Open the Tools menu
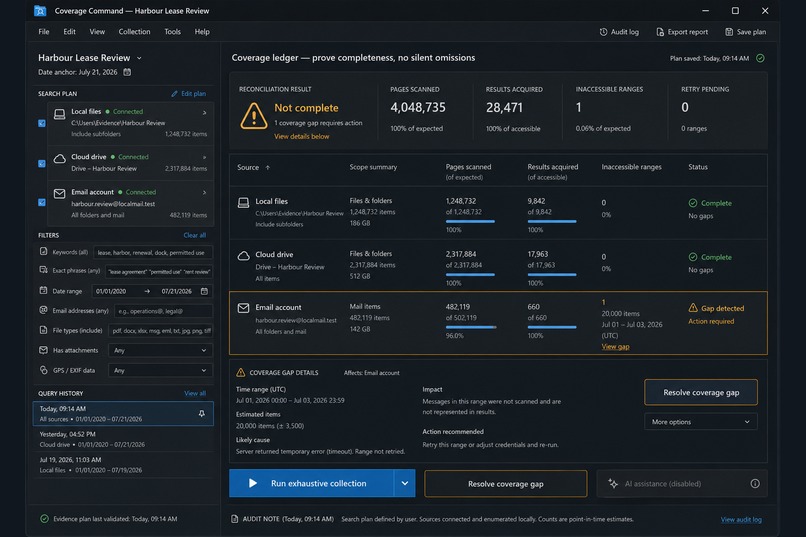The image size is (806, 537). [172, 32]
